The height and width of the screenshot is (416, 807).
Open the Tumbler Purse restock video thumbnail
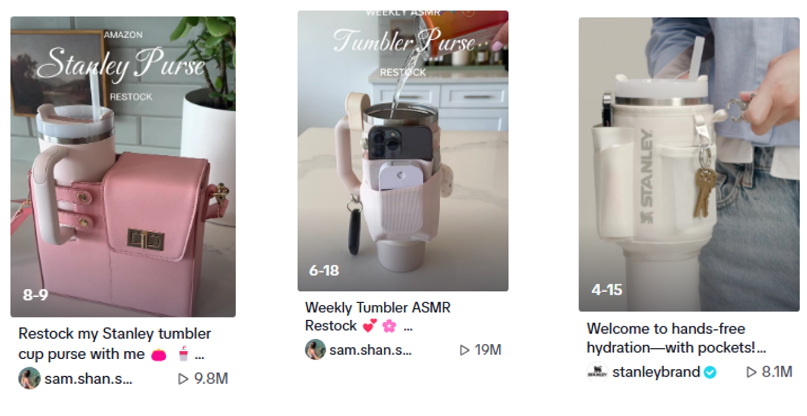403,150
